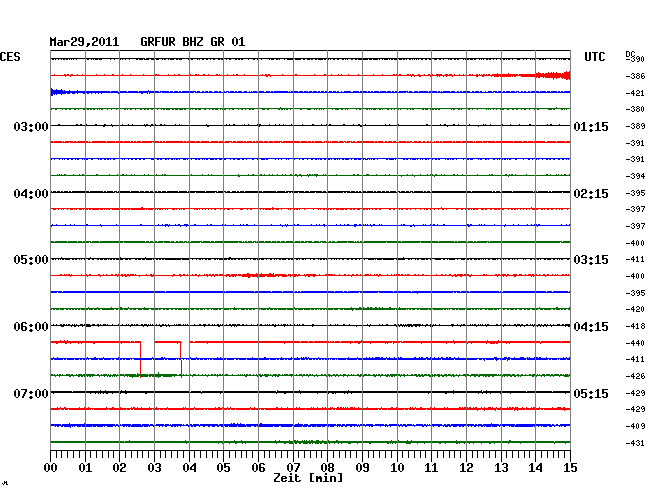The width and height of the screenshot is (650, 494).
Task: Select the "04:00" local time label
Action: [x=31, y=194]
